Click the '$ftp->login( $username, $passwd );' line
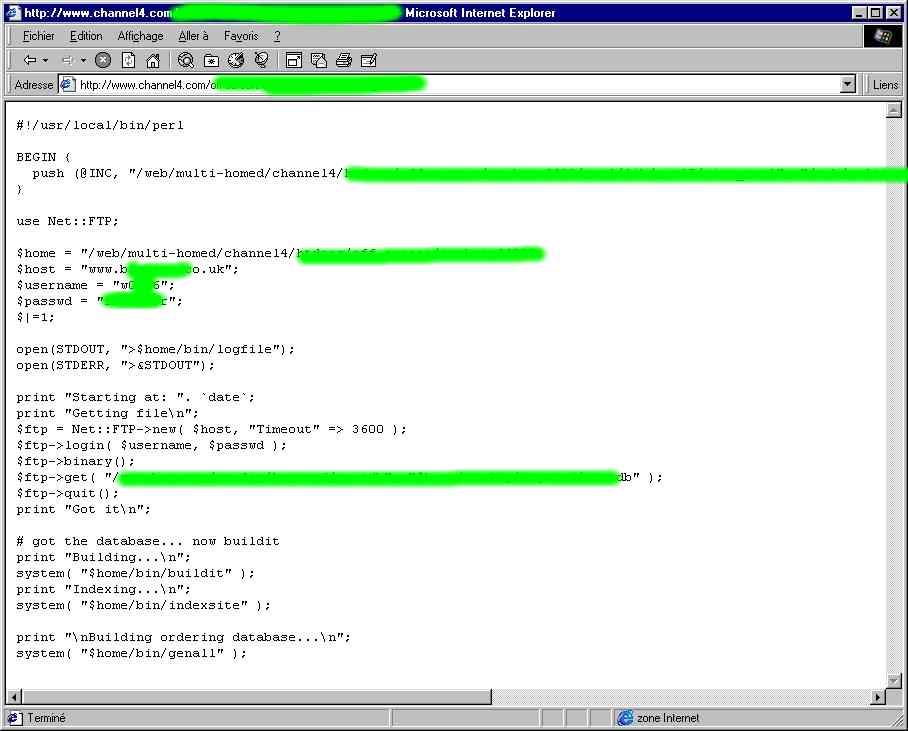 click(x=151, y=445)
